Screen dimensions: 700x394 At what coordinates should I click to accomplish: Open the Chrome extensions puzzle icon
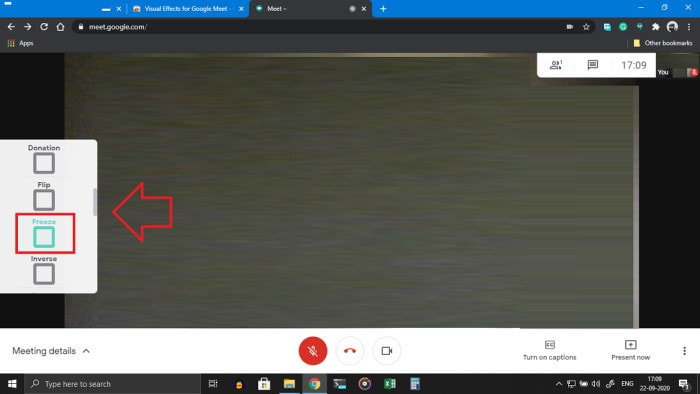click(x=655, y=27)
